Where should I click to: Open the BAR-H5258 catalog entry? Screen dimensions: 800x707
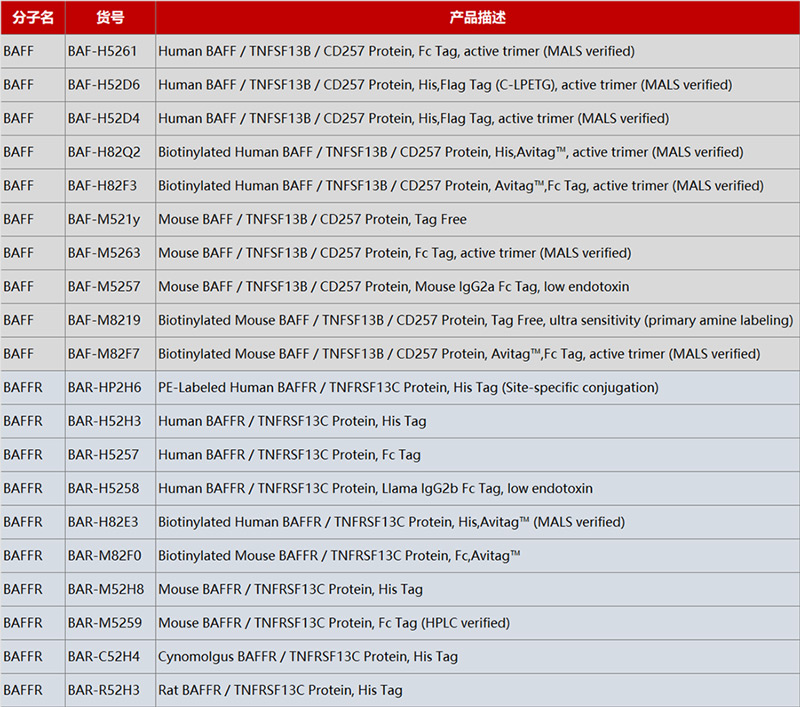pos(104,488)
